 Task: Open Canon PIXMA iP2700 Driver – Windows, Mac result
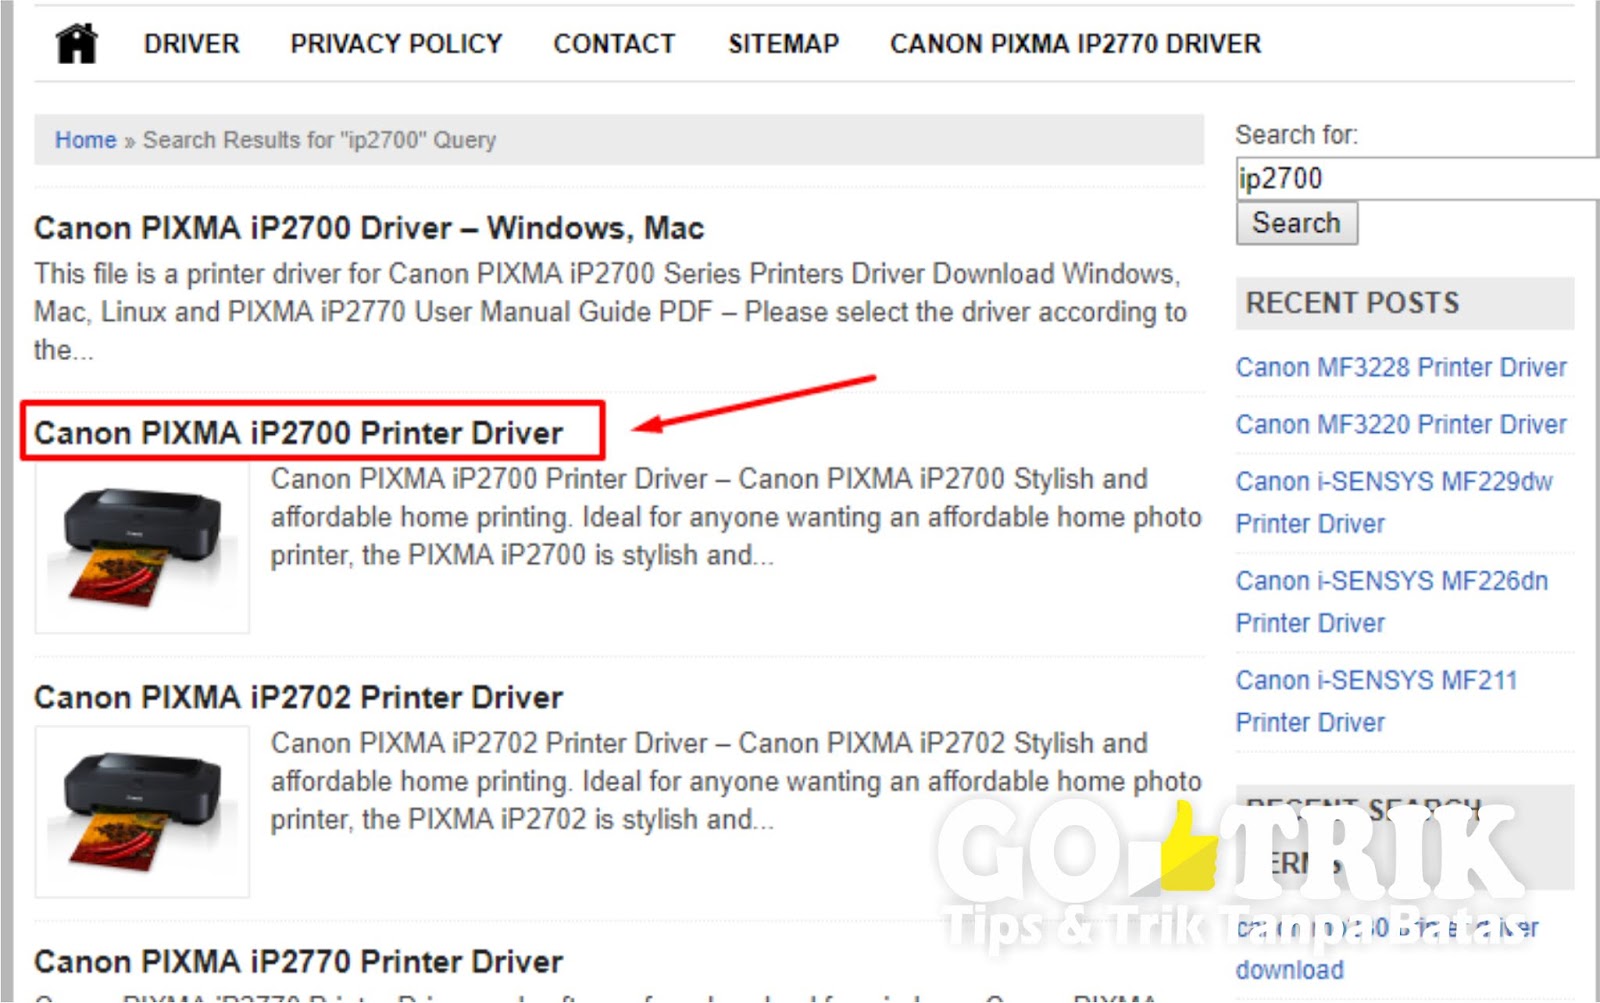369,228
